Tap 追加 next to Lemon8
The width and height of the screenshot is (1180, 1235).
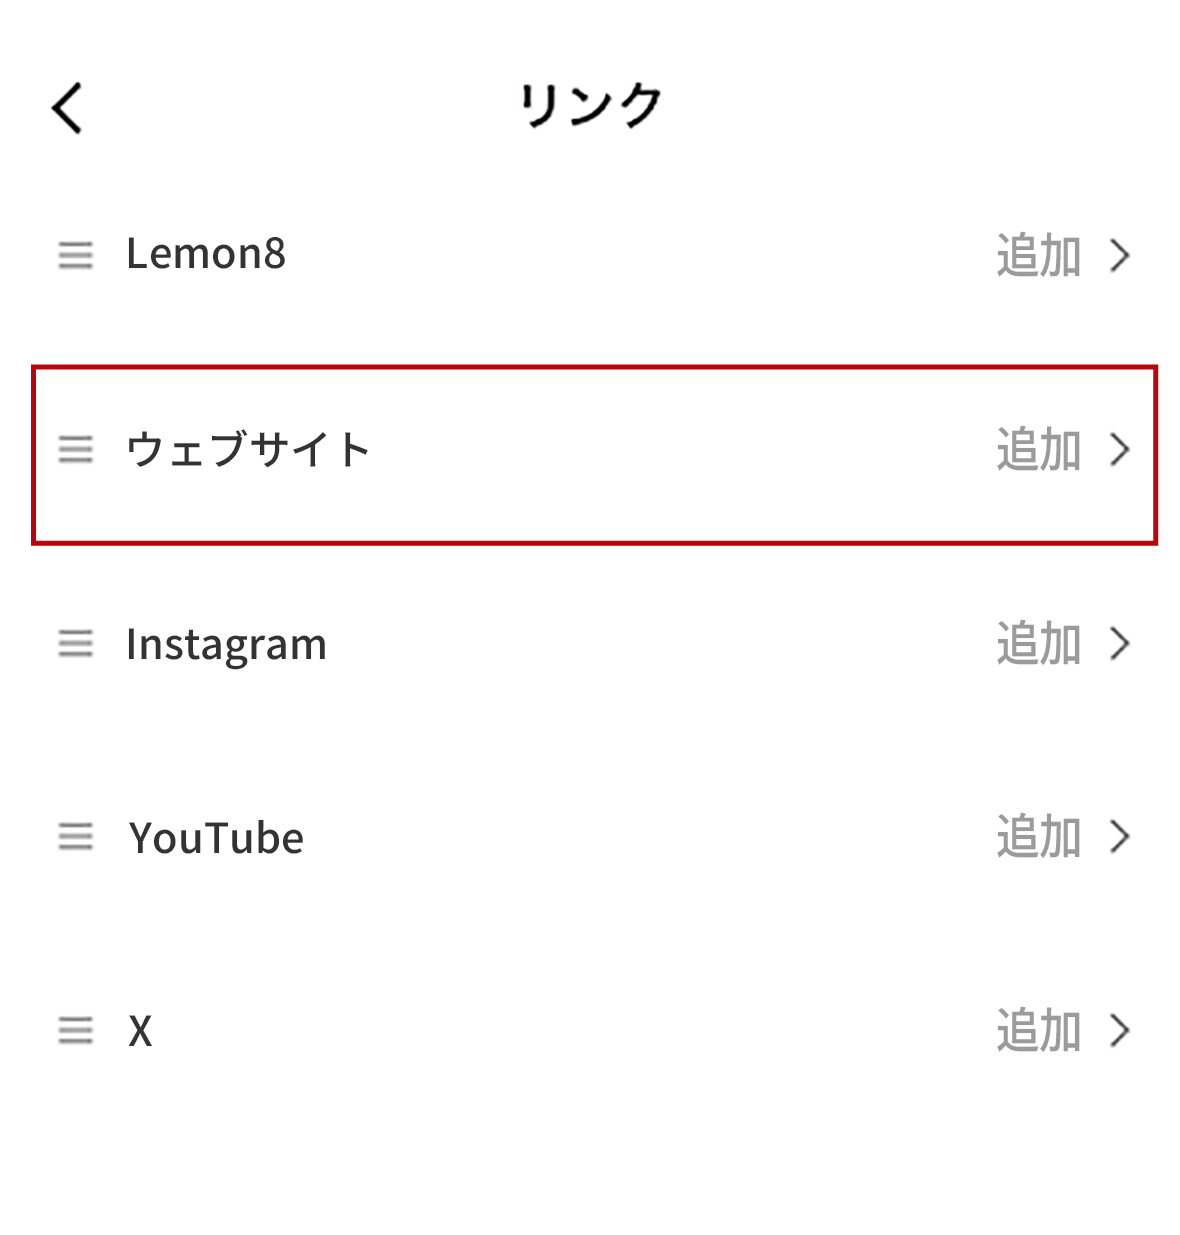[x=1038, y=255]
